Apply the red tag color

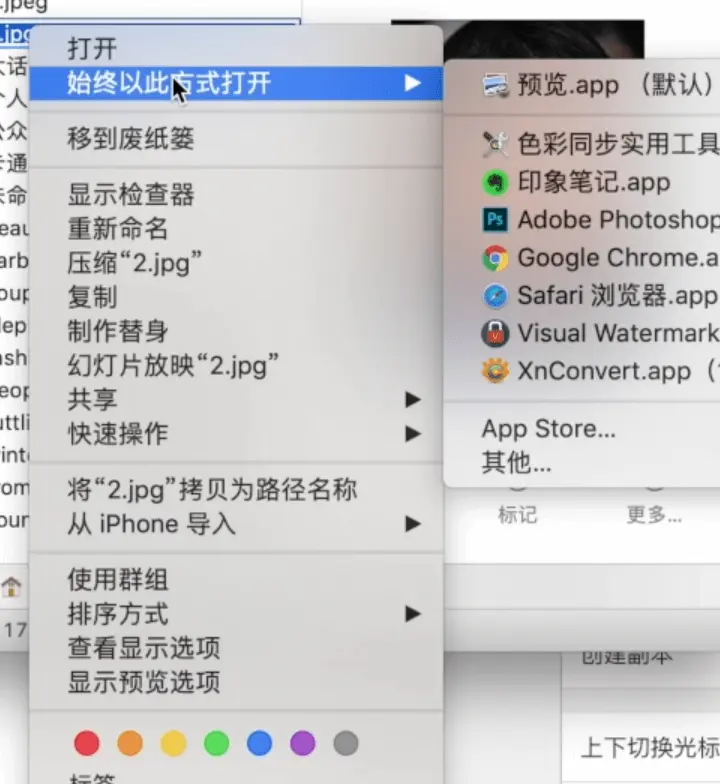pyautogui.click(x=87, y=744)
